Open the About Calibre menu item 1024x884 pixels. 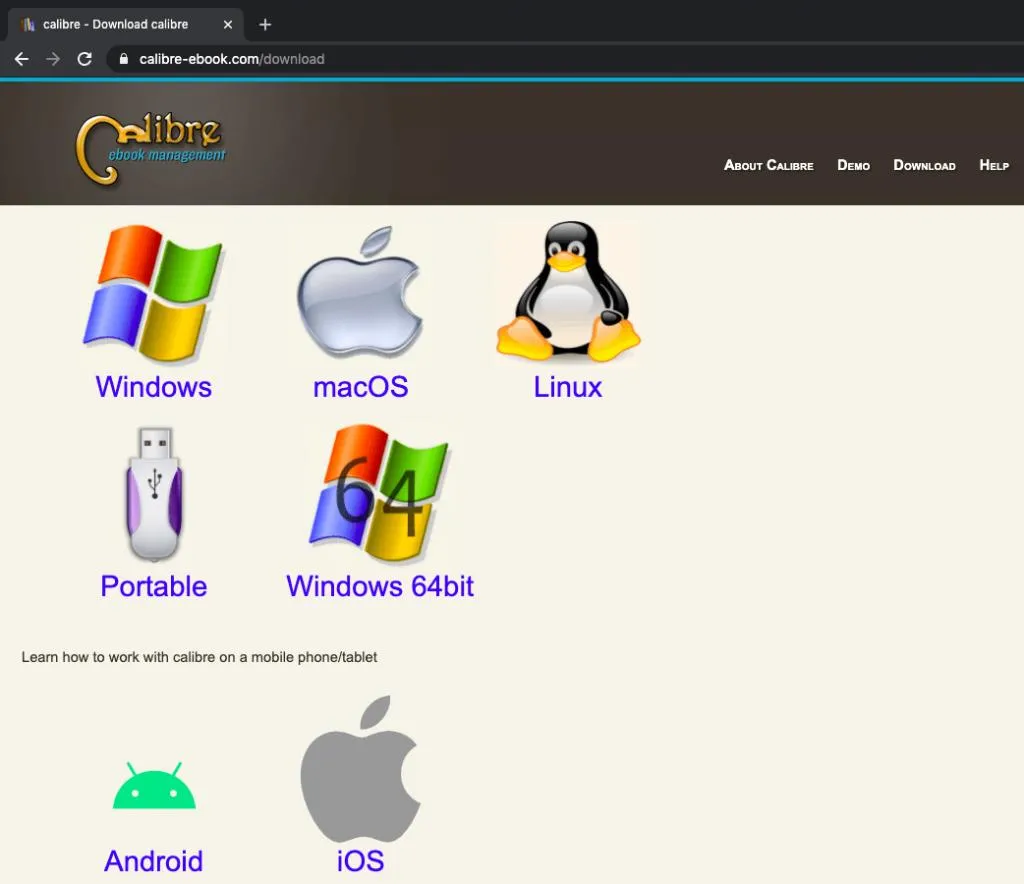(x=768, y=165)
